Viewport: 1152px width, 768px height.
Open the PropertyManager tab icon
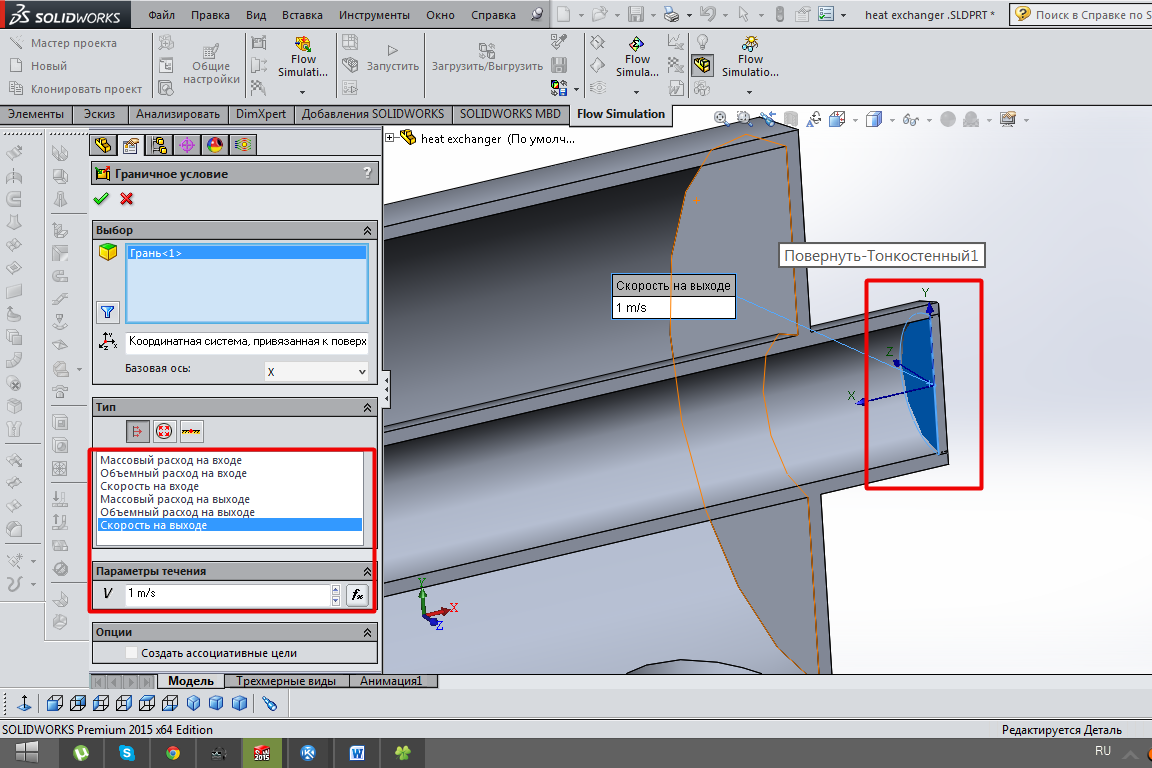click(x=131, y=145)
